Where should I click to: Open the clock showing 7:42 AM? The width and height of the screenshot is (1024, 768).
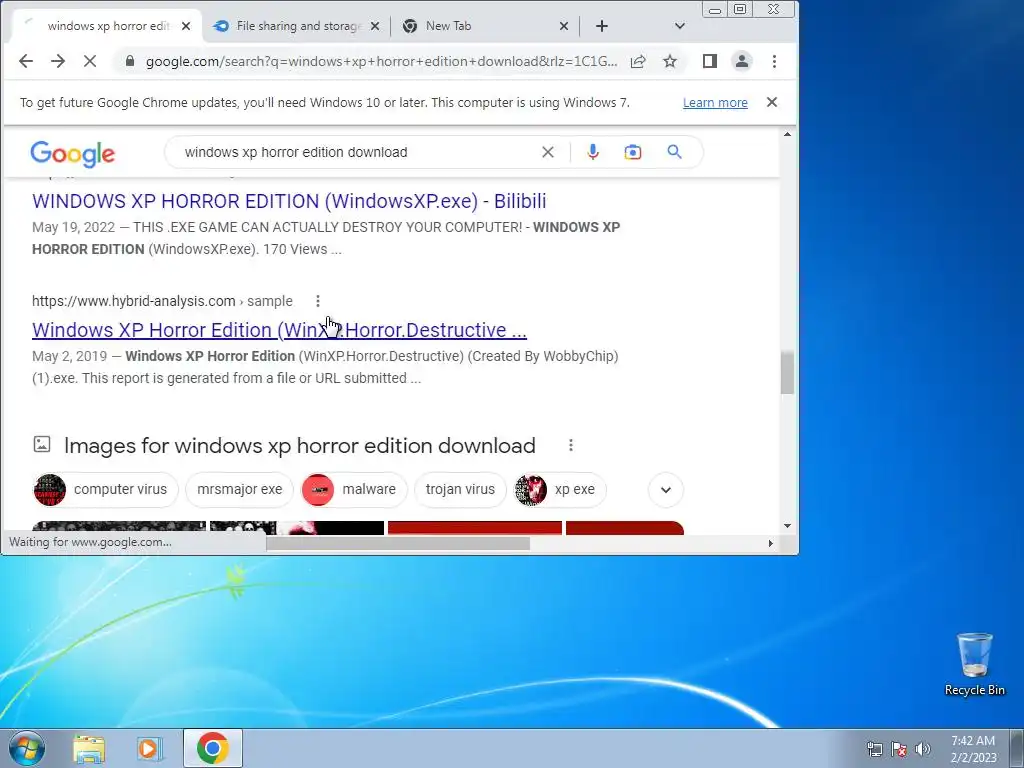(x=973, y=749)
